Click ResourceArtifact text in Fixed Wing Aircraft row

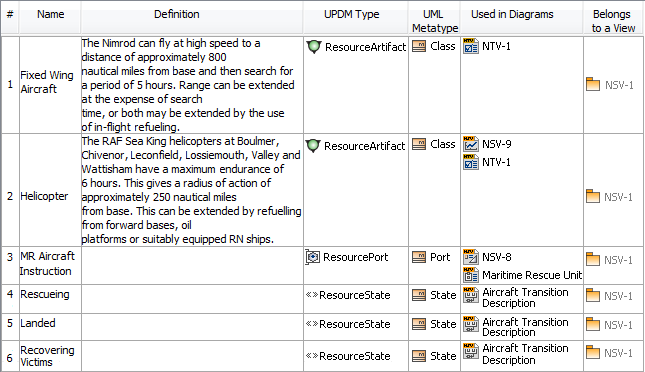point(365,47)
